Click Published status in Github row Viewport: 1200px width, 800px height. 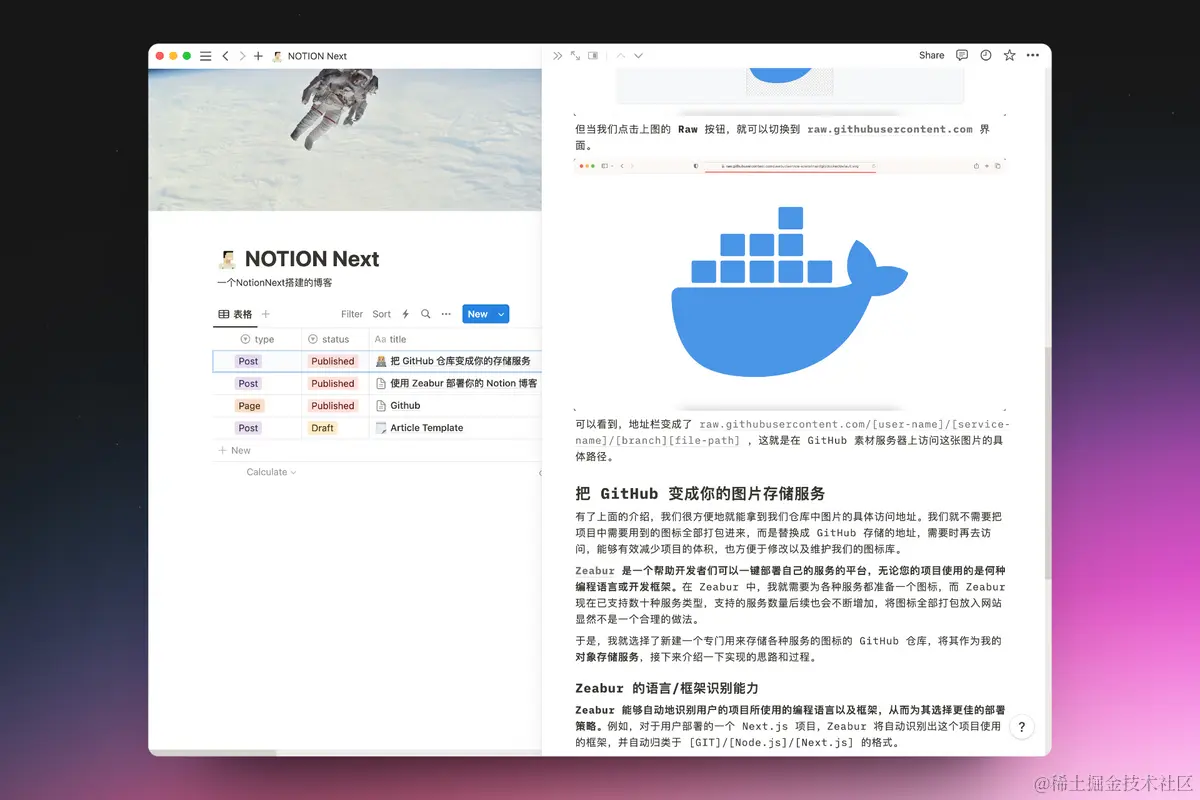click(x=333, y=406)
